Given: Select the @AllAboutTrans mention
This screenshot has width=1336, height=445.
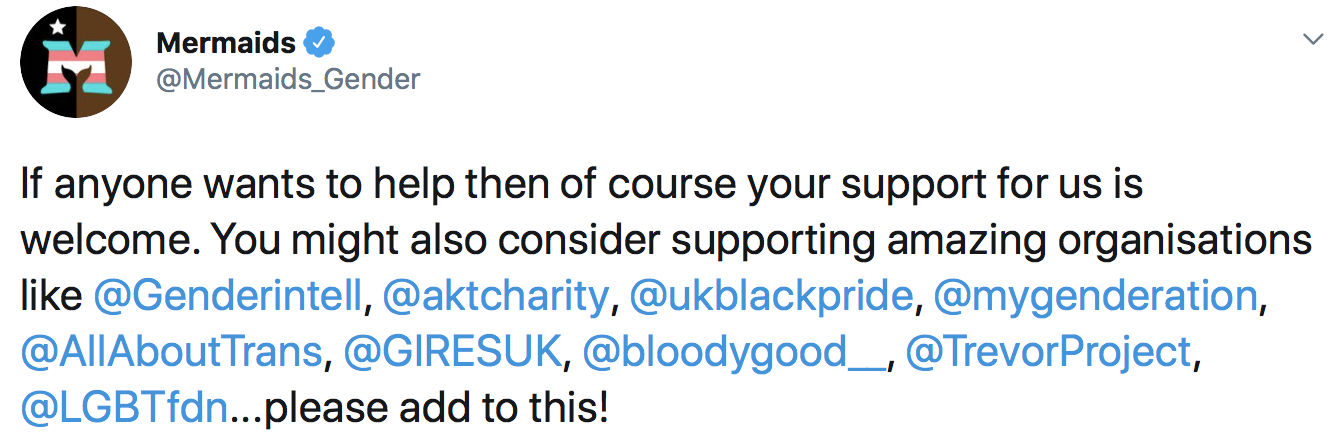Looking at the screenshot, I should pos(175,352).
